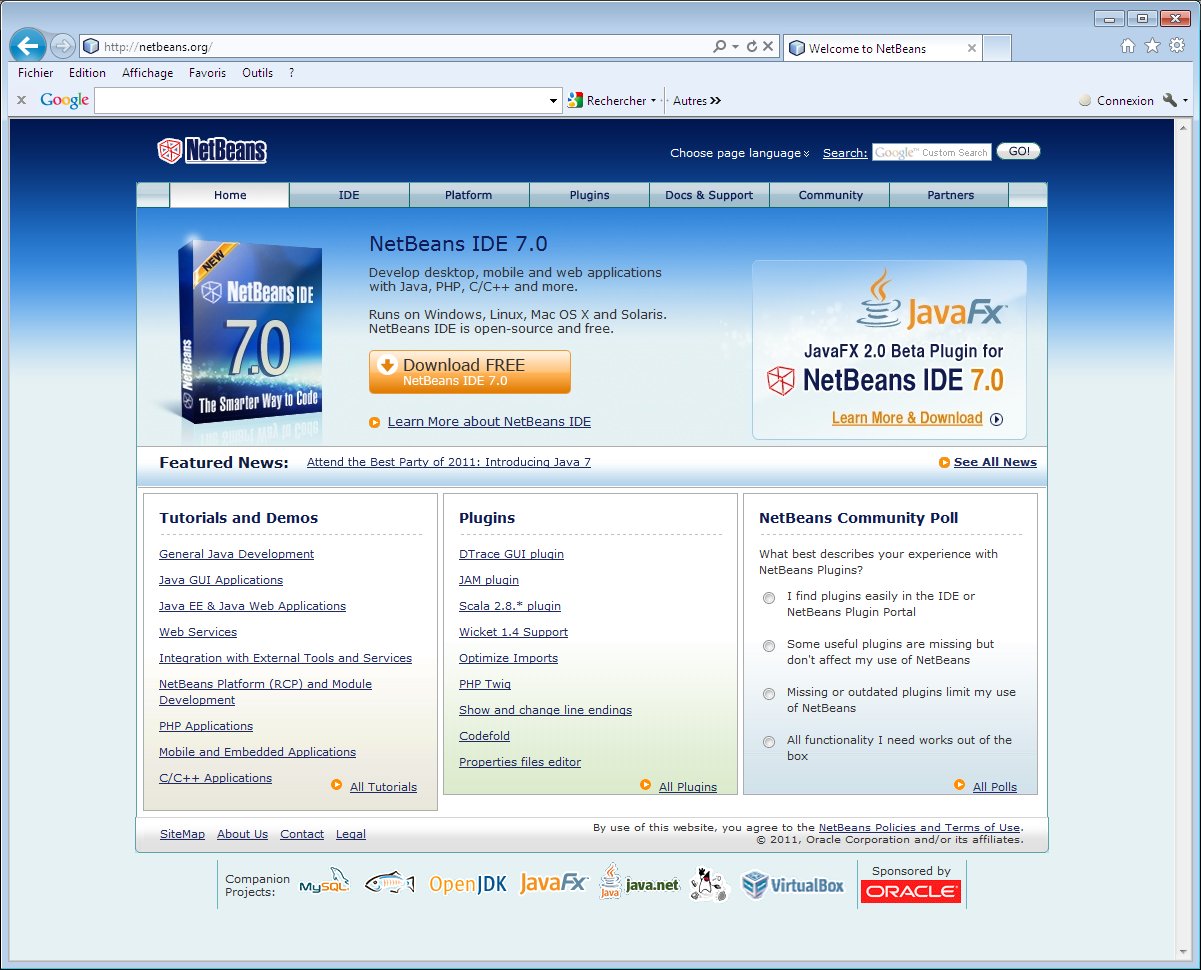Open Google toolbar wrench settings icon
Image resolution: width=1201 pixels, height=970 pixels.
click(x=1169, y=100)
